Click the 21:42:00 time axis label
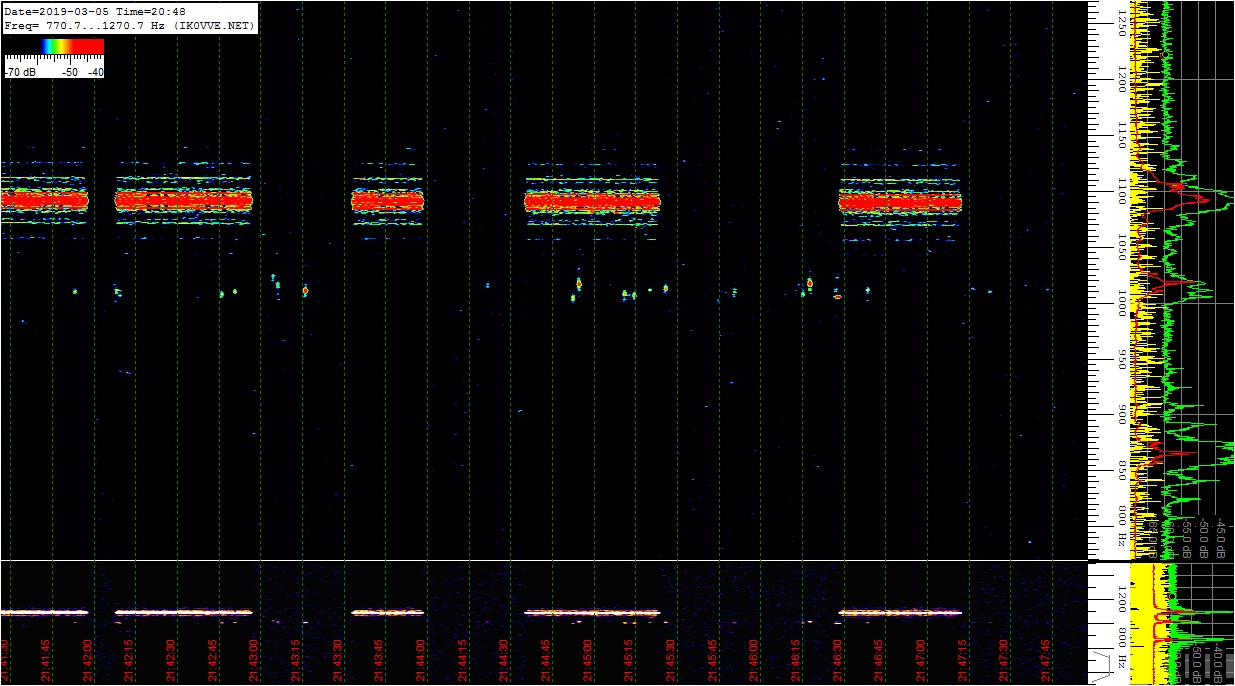The height and width of the screenshot is (686, 1235). click(x=87, y=658)
